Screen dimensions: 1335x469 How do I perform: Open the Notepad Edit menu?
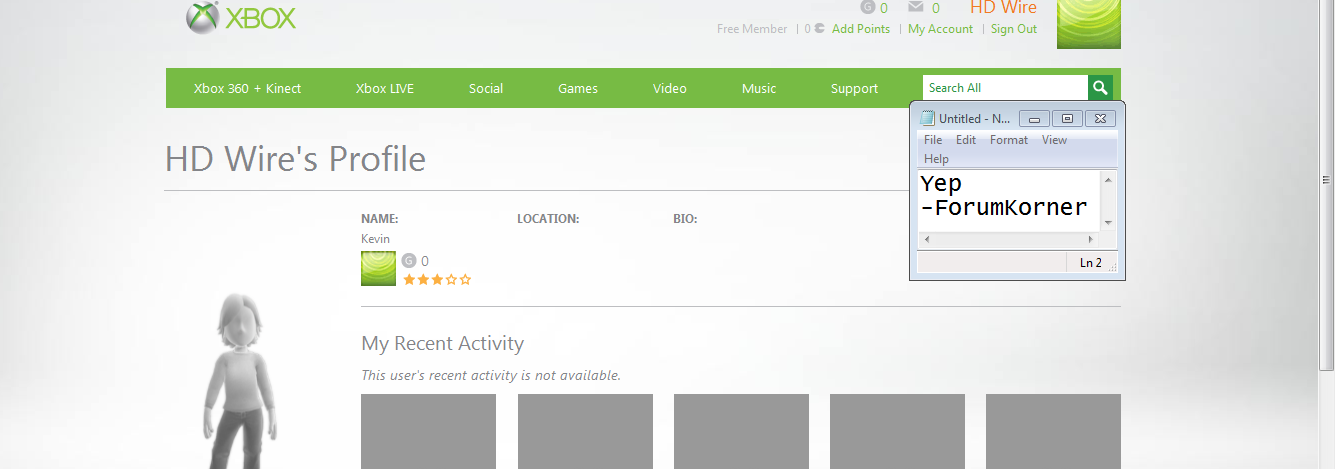966,140
